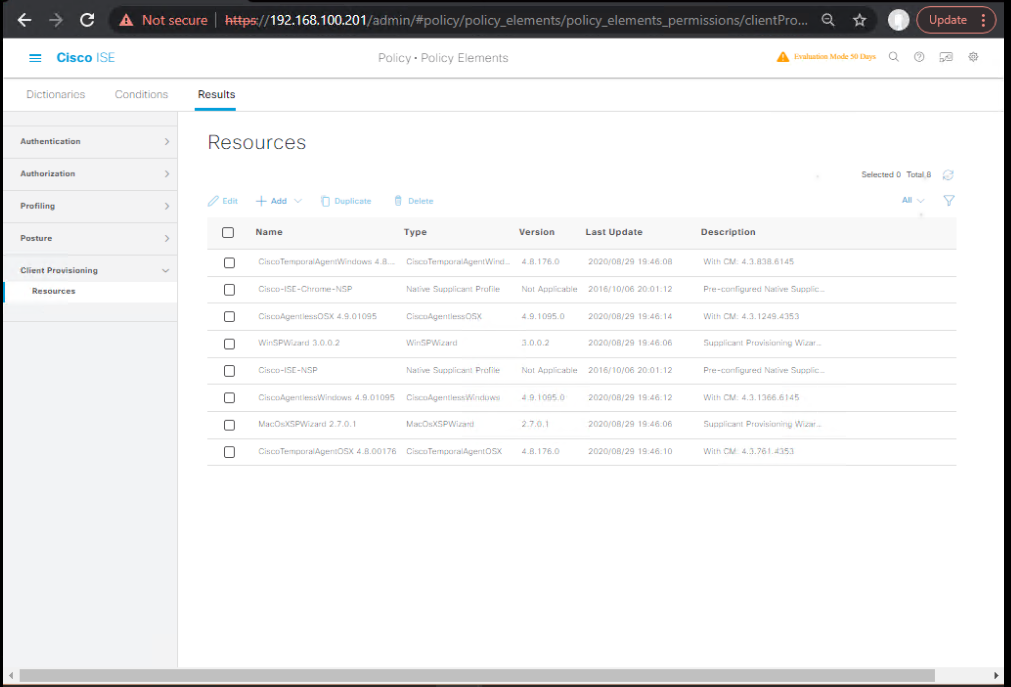Open the search magnifier in ISE header
The width and height of the screenshot is (1011, 687).
point(894,57)
